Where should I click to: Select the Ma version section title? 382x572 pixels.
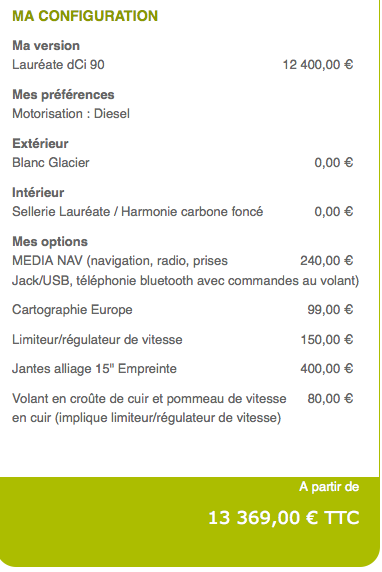click(x=46, y=46)
